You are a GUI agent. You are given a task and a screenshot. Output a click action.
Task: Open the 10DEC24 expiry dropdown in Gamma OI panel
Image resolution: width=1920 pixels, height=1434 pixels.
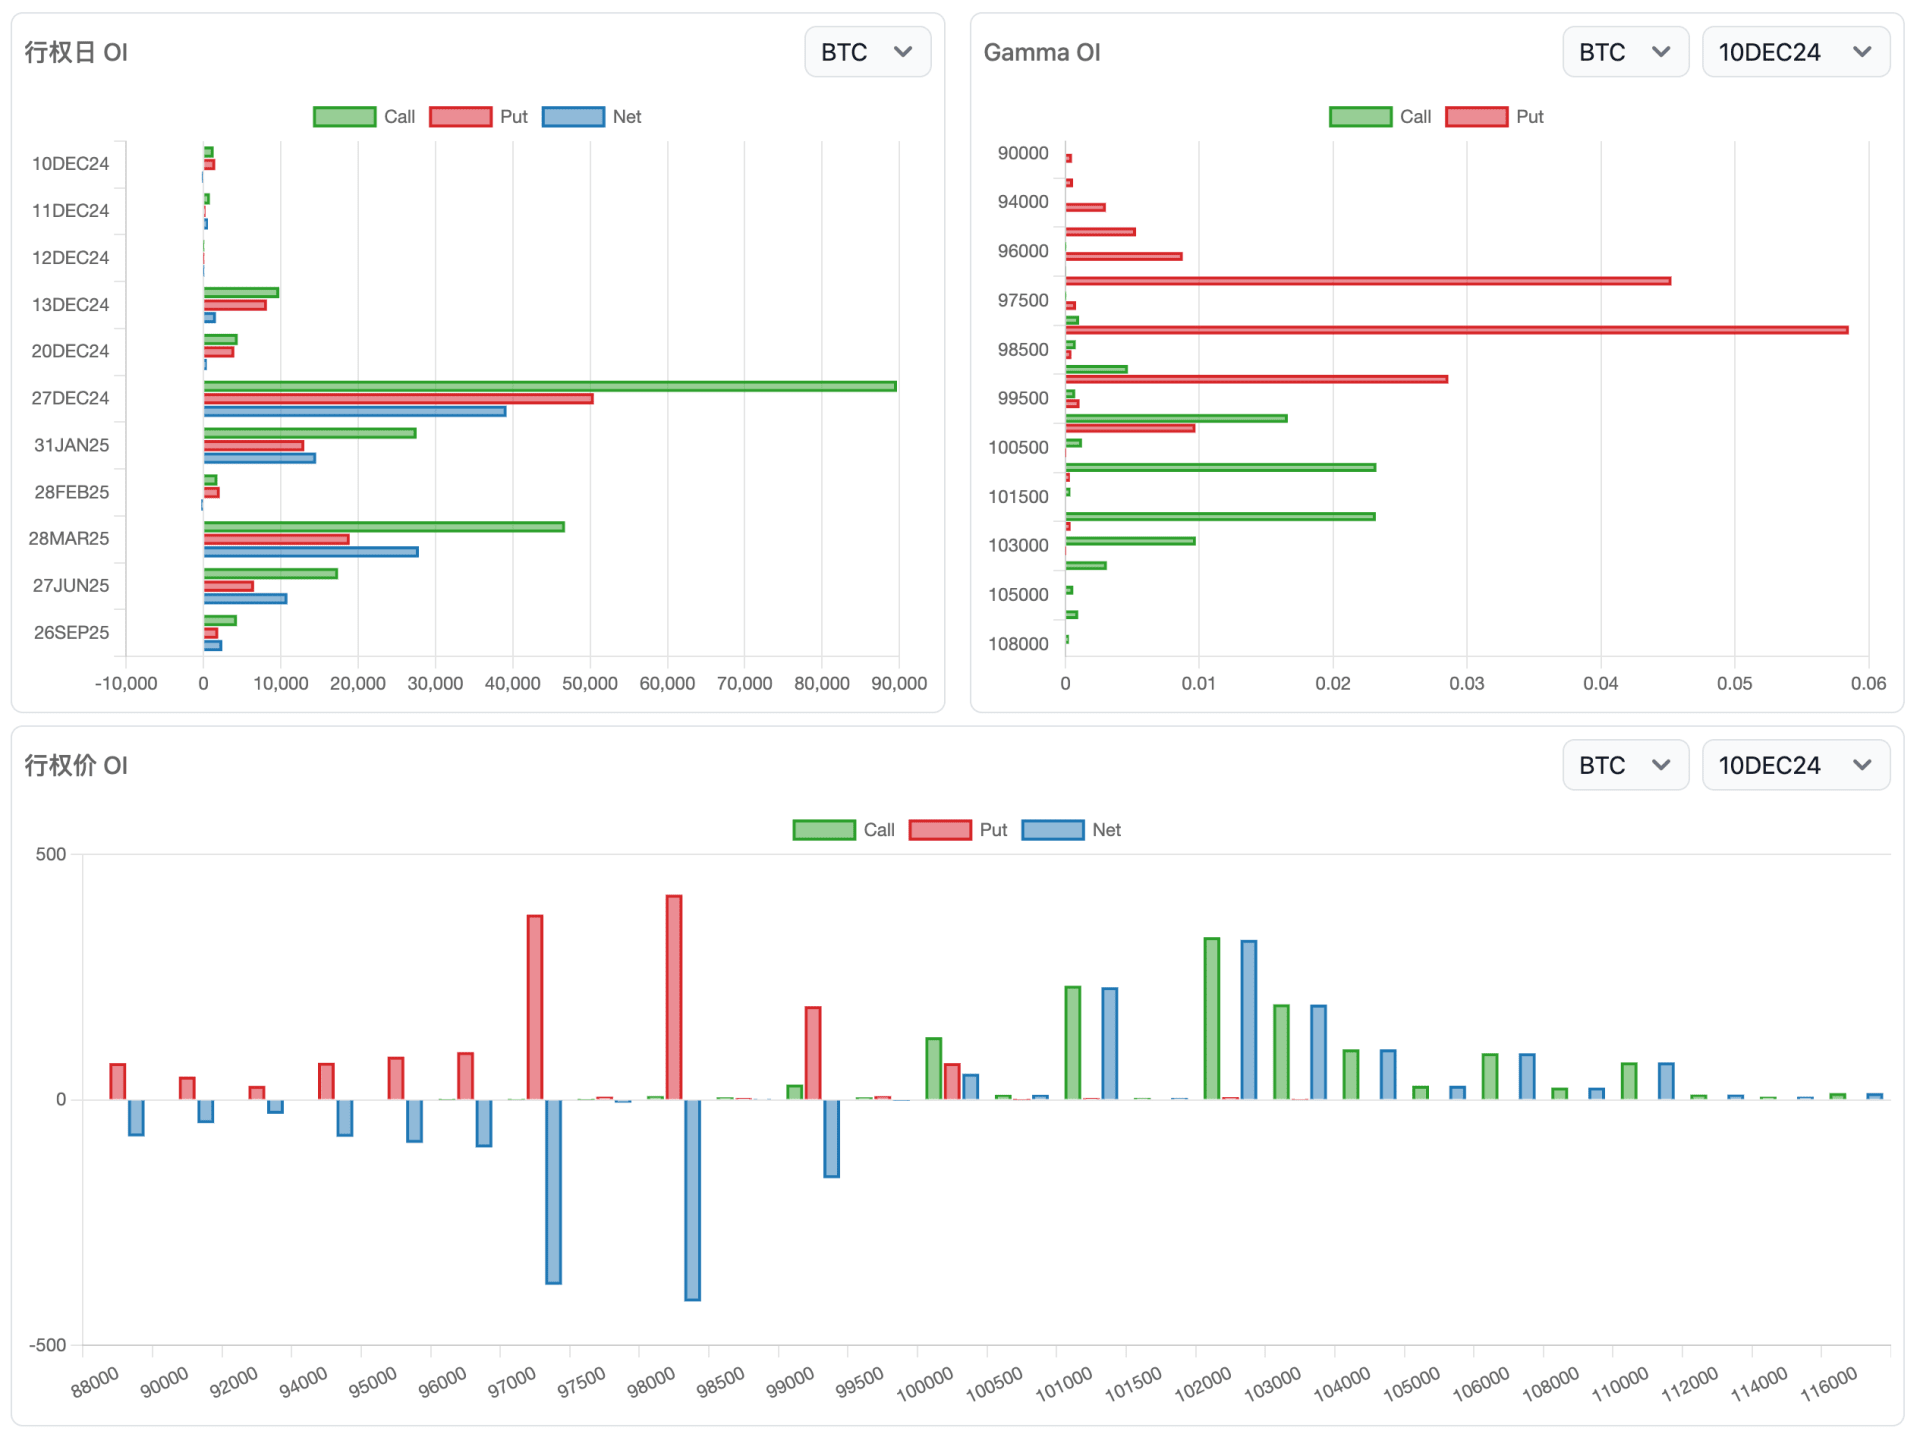coord(1795,52)
